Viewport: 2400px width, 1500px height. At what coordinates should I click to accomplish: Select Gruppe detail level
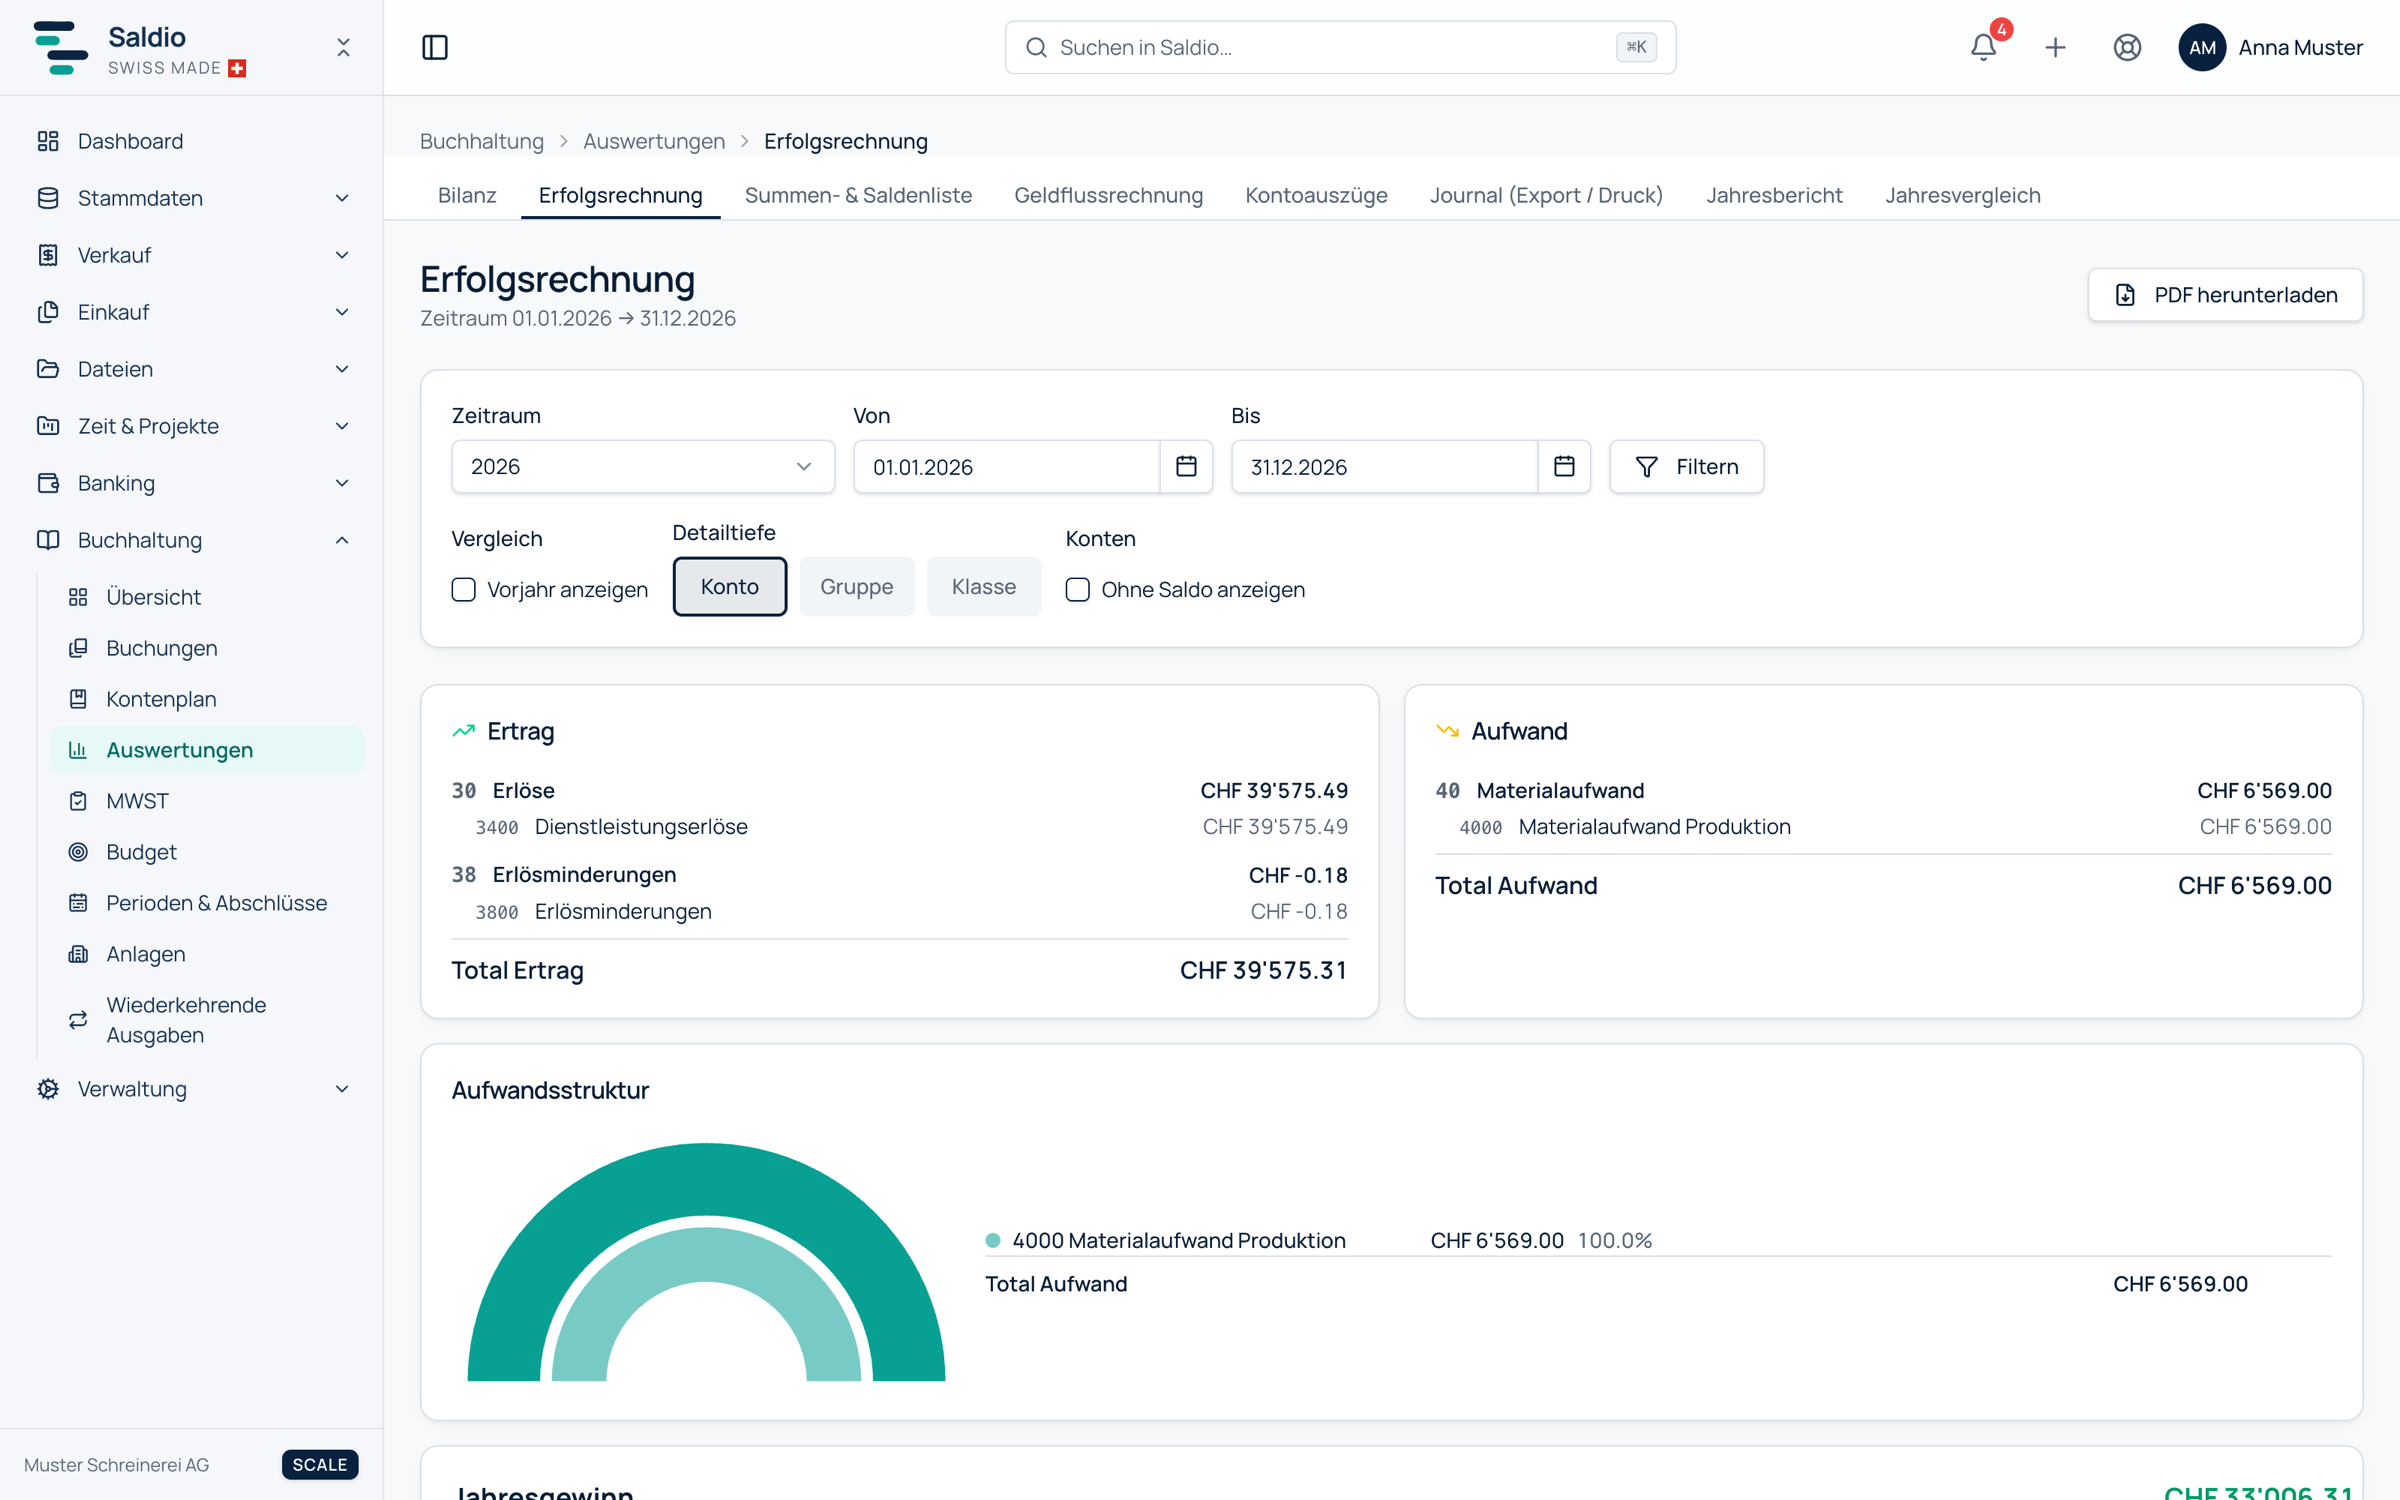click(x=856, y=587)
